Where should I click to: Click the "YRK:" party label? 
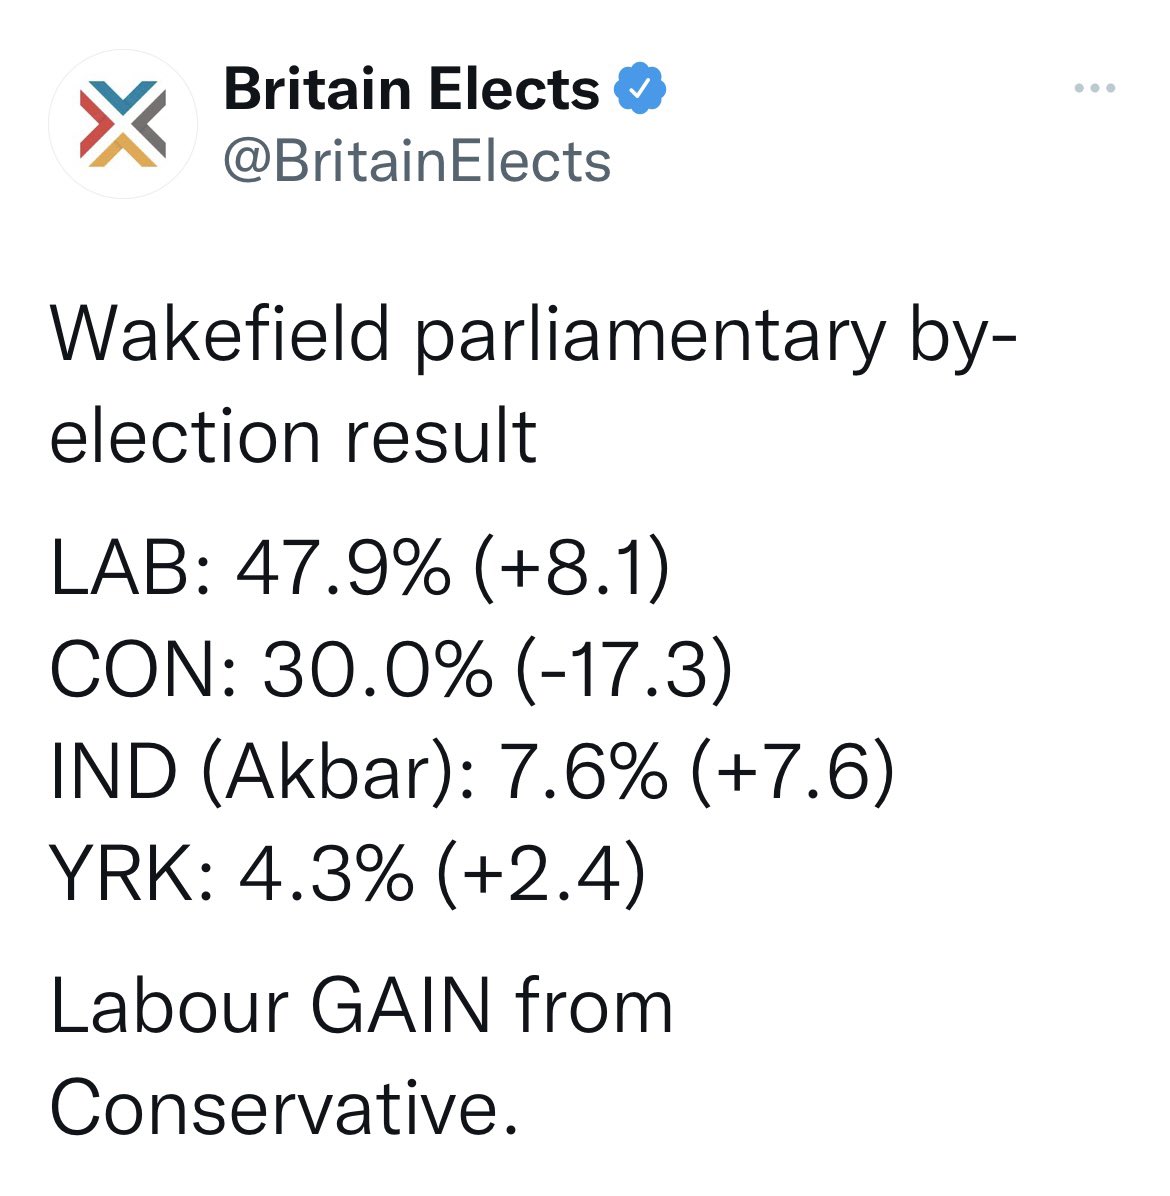131,873
